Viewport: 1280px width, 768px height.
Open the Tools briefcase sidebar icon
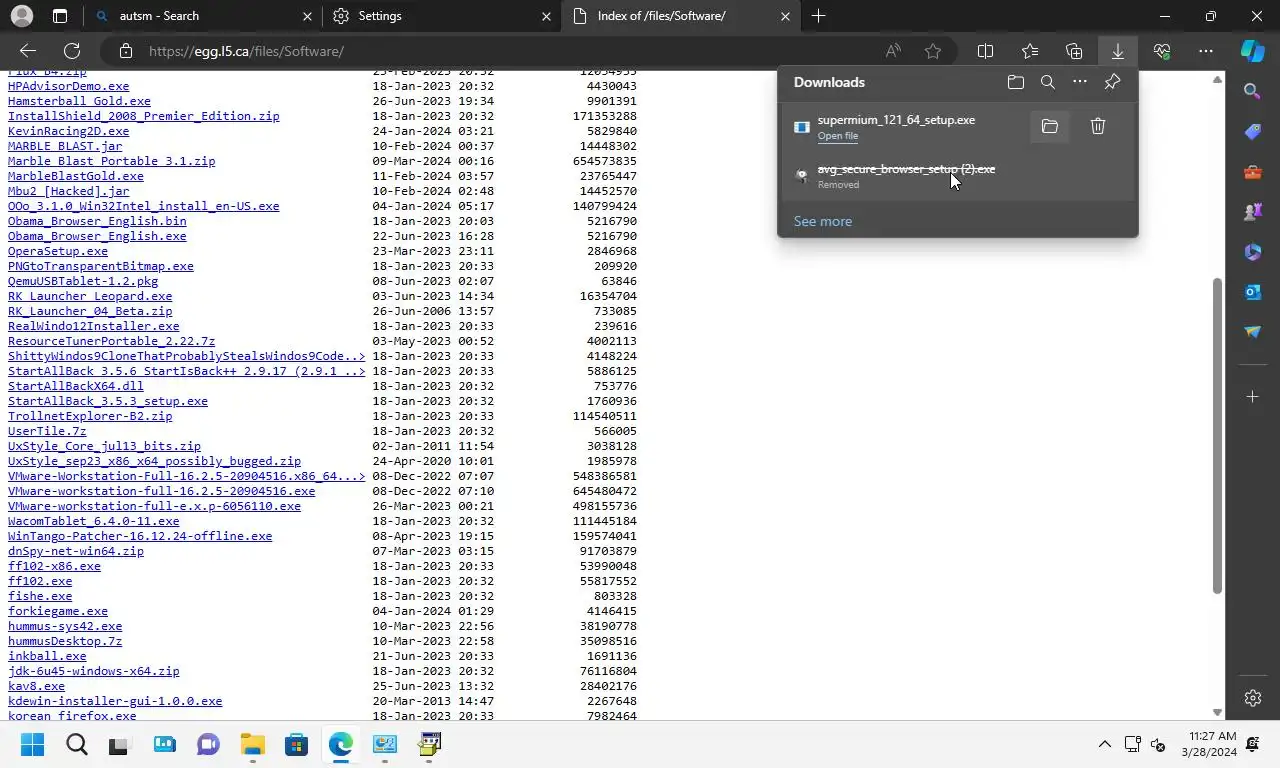click(x=1253, y=172)
